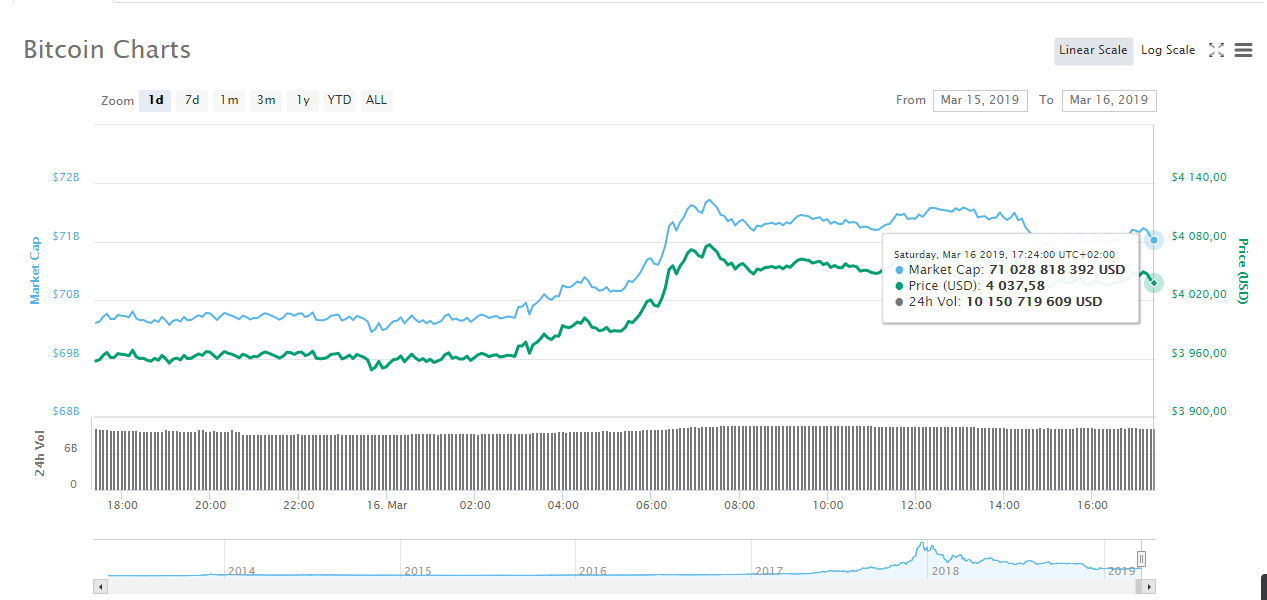The width and height of the screenshot is (1267, 600).
Task: Click the Price (USD) axis title
Action: 1244,271
